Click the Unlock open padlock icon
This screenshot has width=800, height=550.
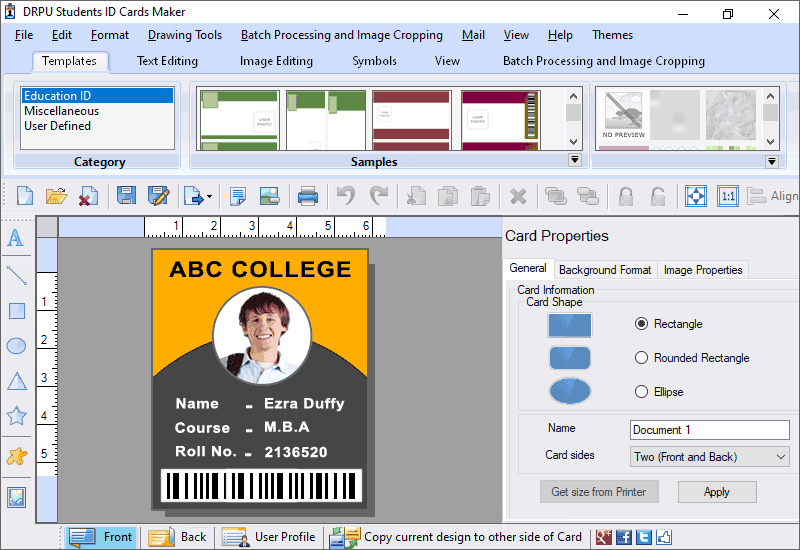pyautogui.click(x=658, y=196)
